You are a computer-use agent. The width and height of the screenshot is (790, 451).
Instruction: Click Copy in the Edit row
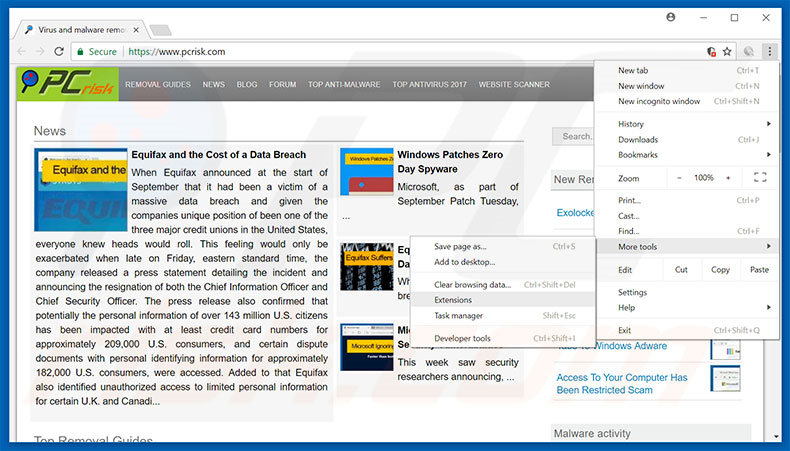tap(720, 270)
